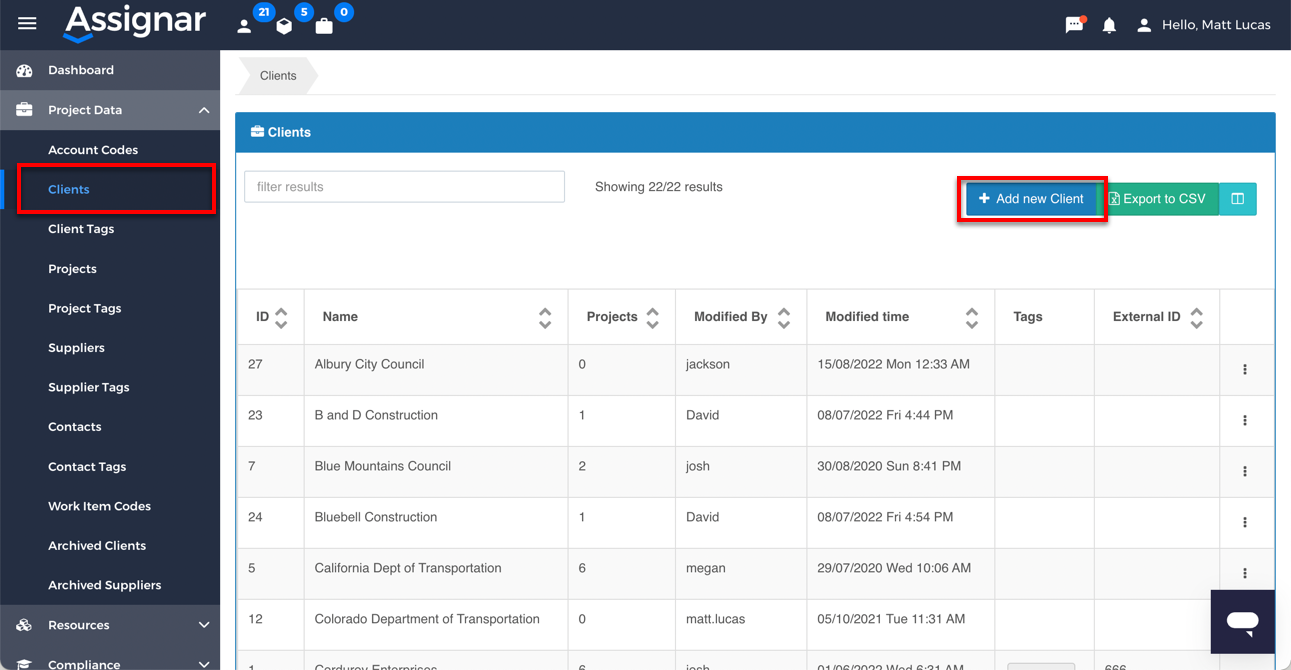The image size is (1291, 670).
Task: Click the Showing 22/22 results text
Action: tap(658, 187)
